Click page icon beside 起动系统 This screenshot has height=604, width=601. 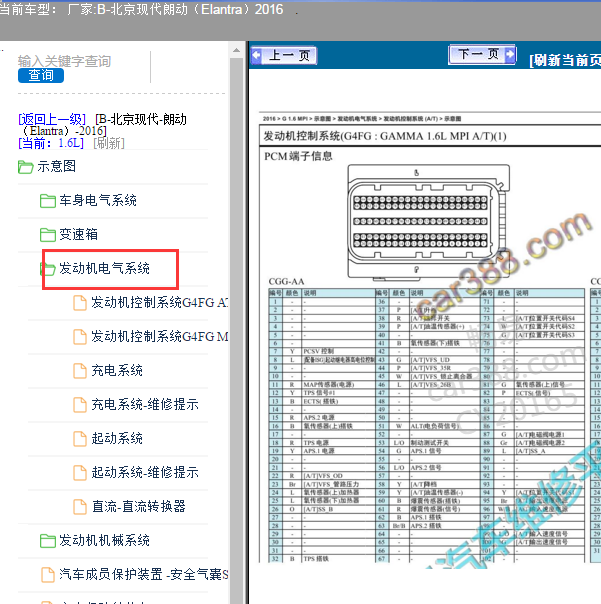[80, 438]
